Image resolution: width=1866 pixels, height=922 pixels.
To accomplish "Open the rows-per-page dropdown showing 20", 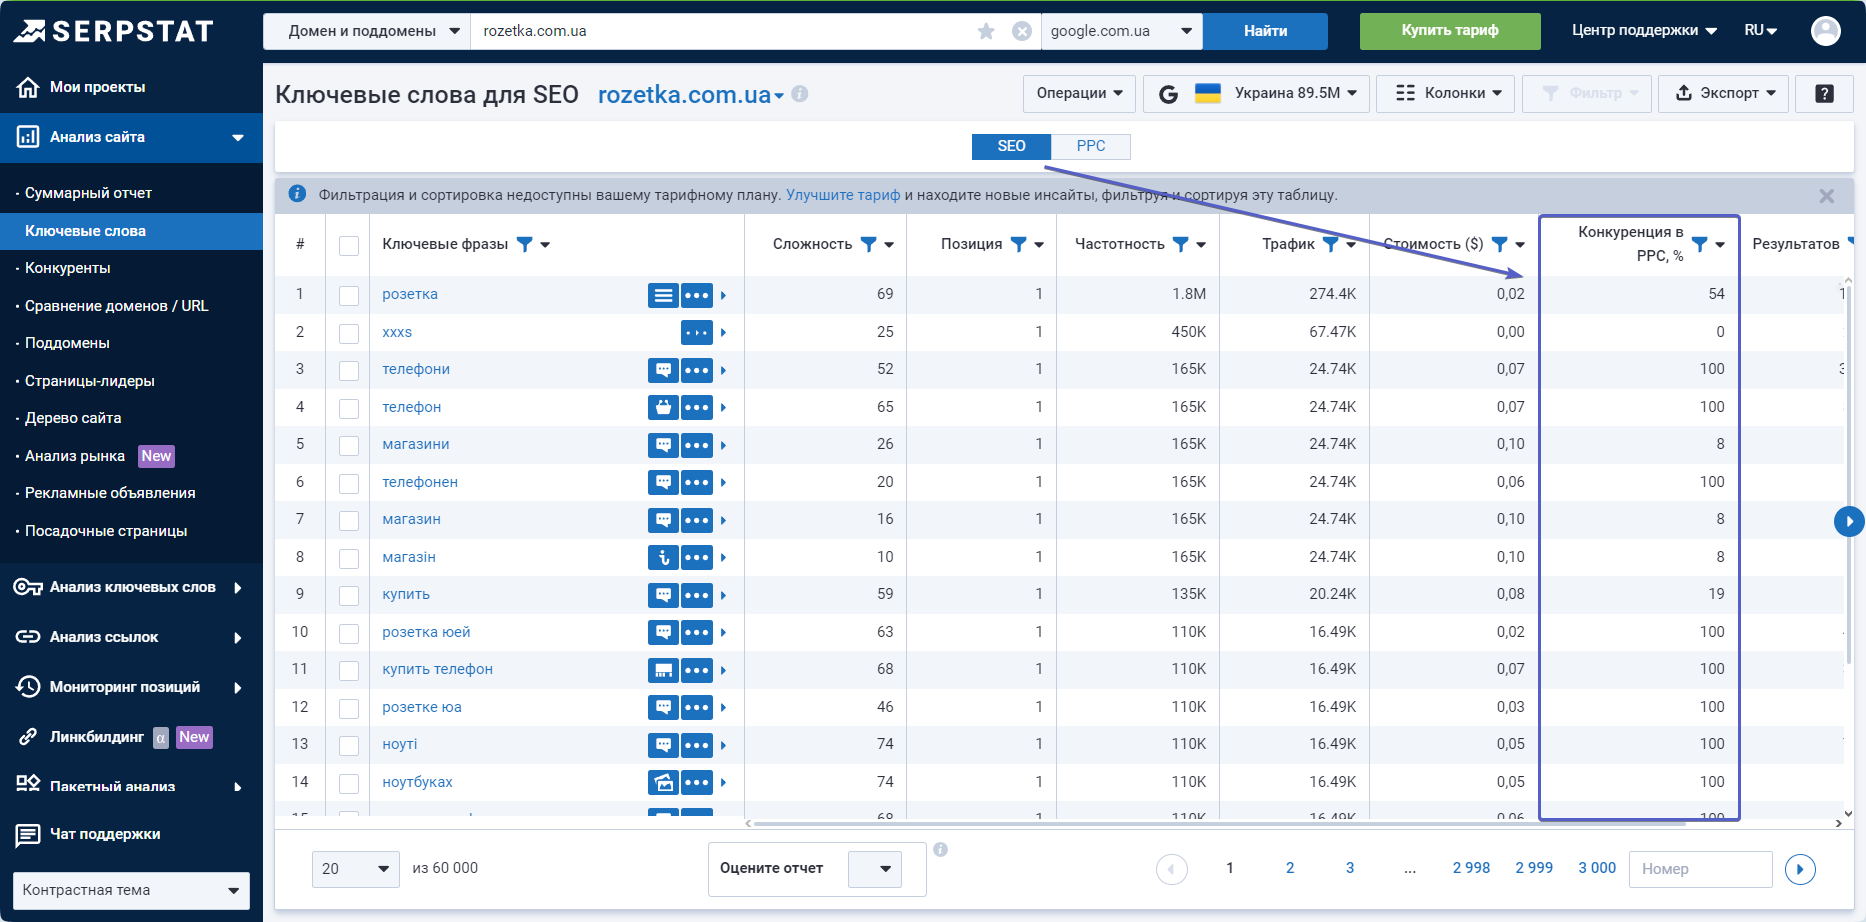I will pyautogui.click(x=355, y=869).
